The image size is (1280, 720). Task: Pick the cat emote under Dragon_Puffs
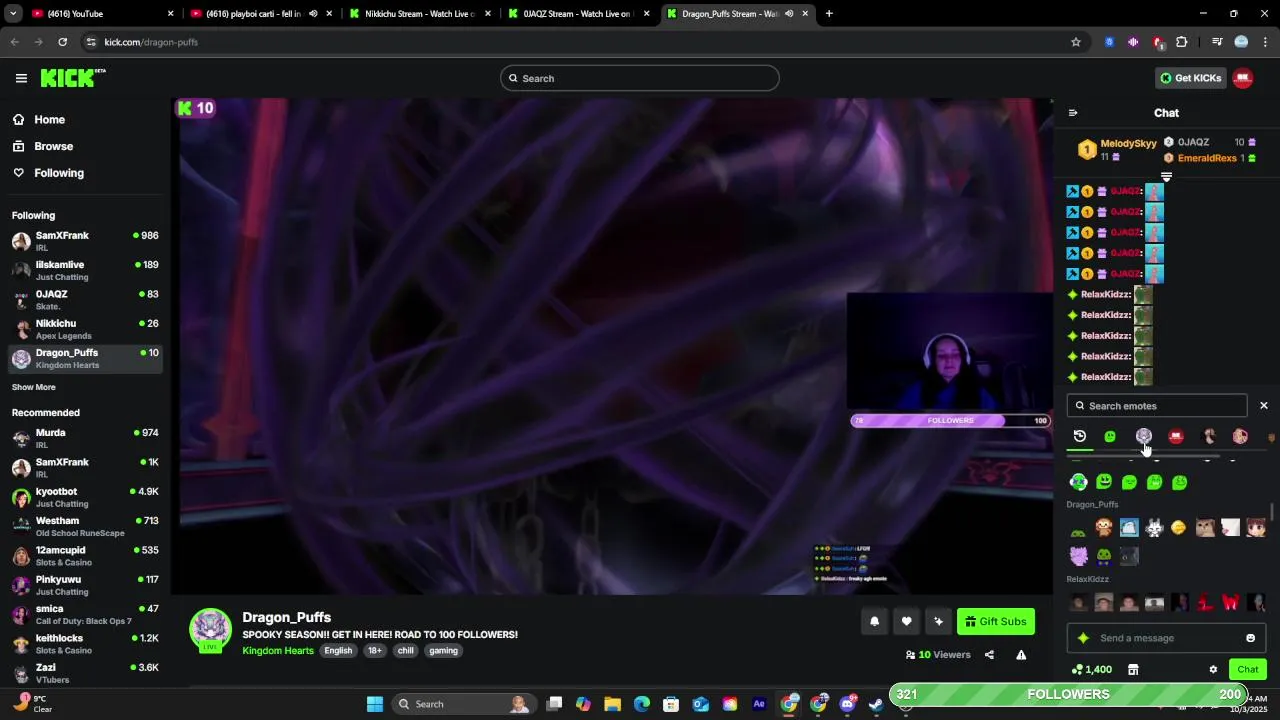tap(1205, 528)
